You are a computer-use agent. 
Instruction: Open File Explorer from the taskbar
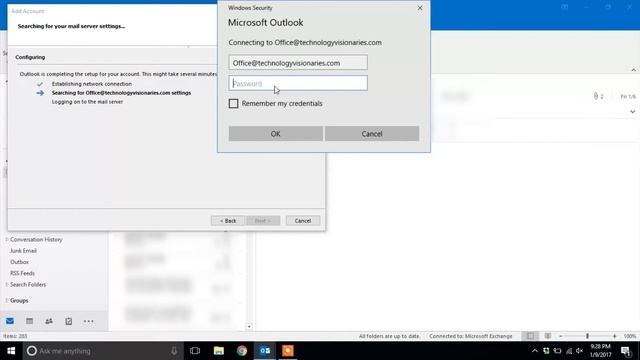point(219,351)
